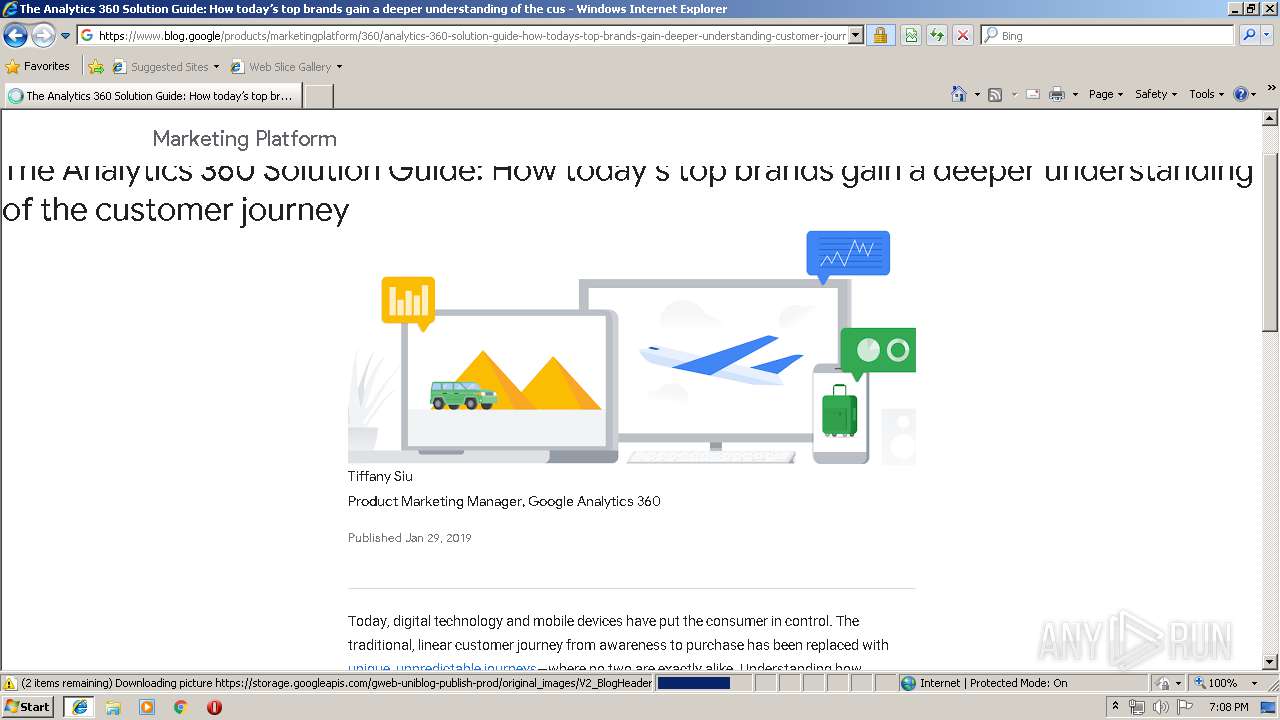Click the page scroll up arrow

coord(1270,118)
